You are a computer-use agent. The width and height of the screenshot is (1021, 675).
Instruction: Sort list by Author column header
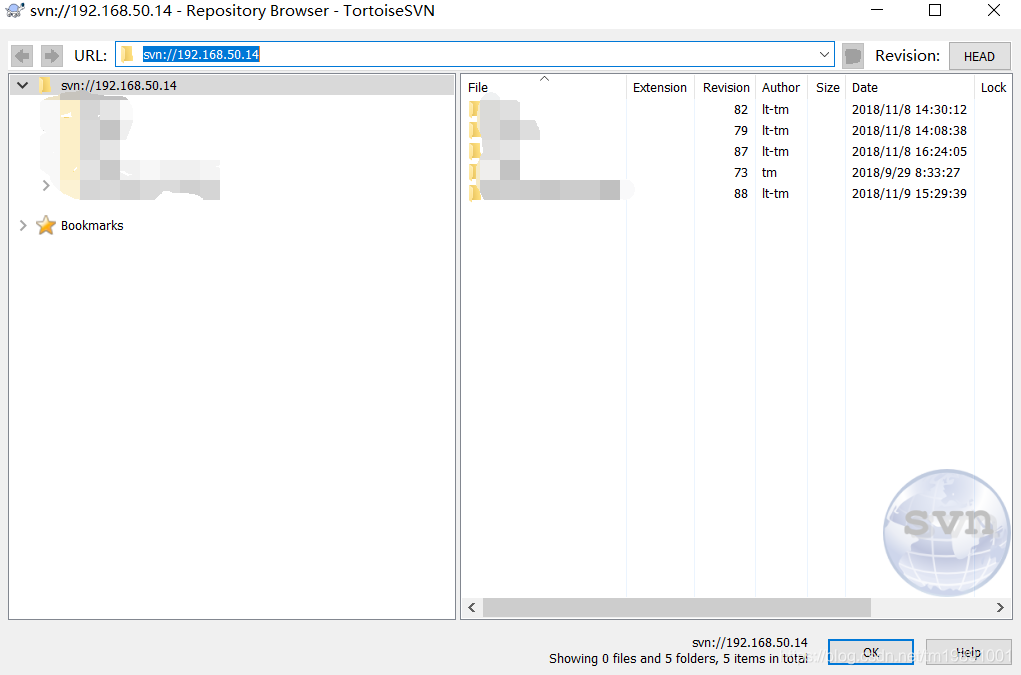pyautogui.click(x=781, y=87)
